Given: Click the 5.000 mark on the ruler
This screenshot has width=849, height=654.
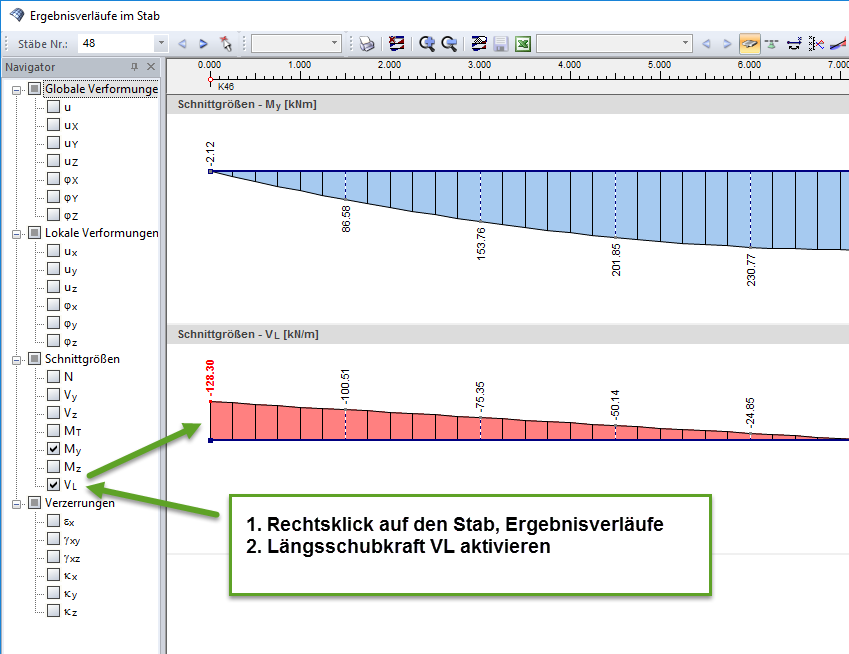Looking at the screenshot, I should pyautogui.click(x=659, y=64).
